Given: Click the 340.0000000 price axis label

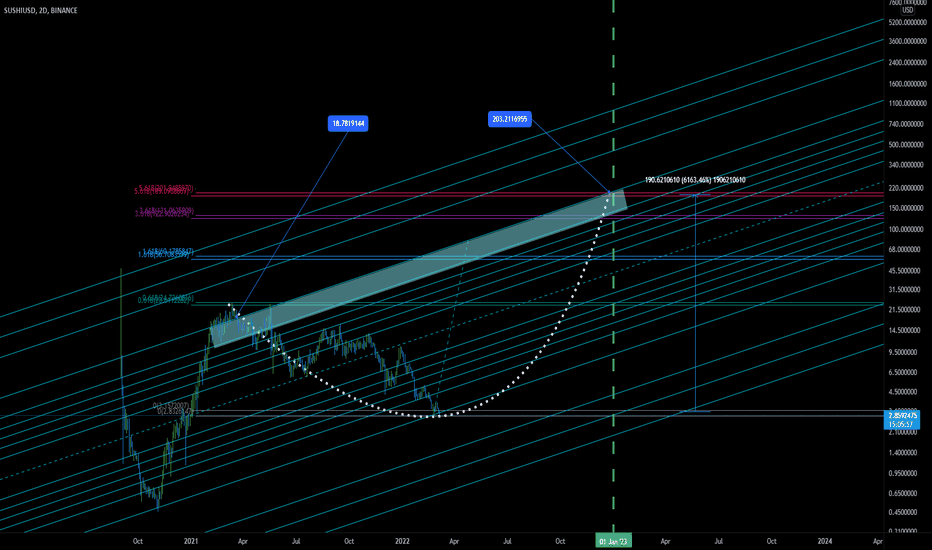Looking at the screenshot, I should tap(908, 165).
